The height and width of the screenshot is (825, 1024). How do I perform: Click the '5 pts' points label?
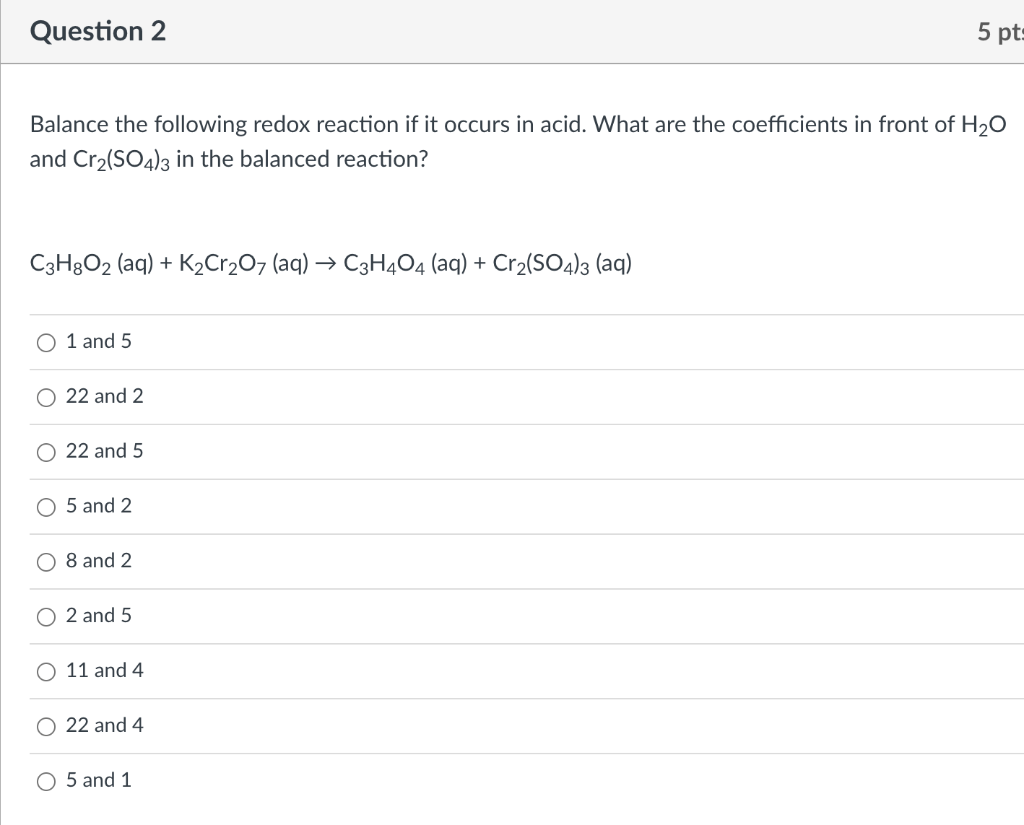coord(999,32)
